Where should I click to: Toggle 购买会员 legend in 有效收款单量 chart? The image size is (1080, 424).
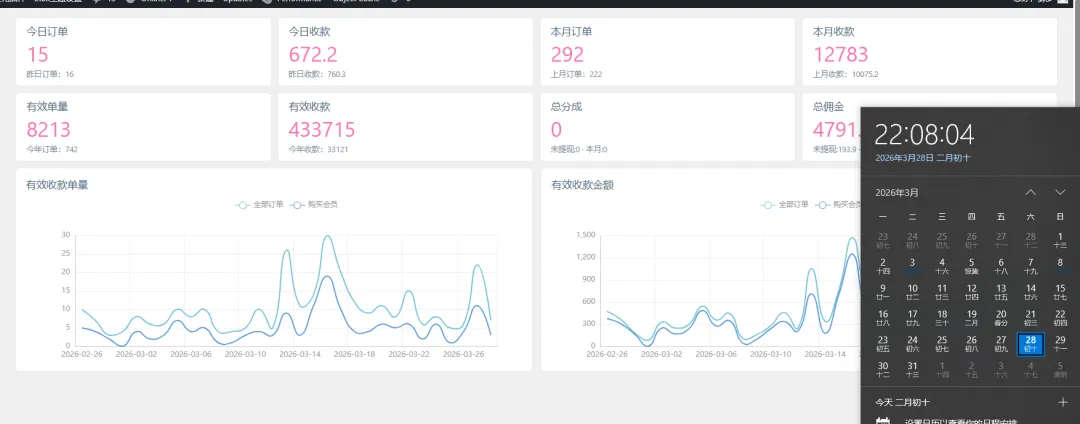[314, 204]
